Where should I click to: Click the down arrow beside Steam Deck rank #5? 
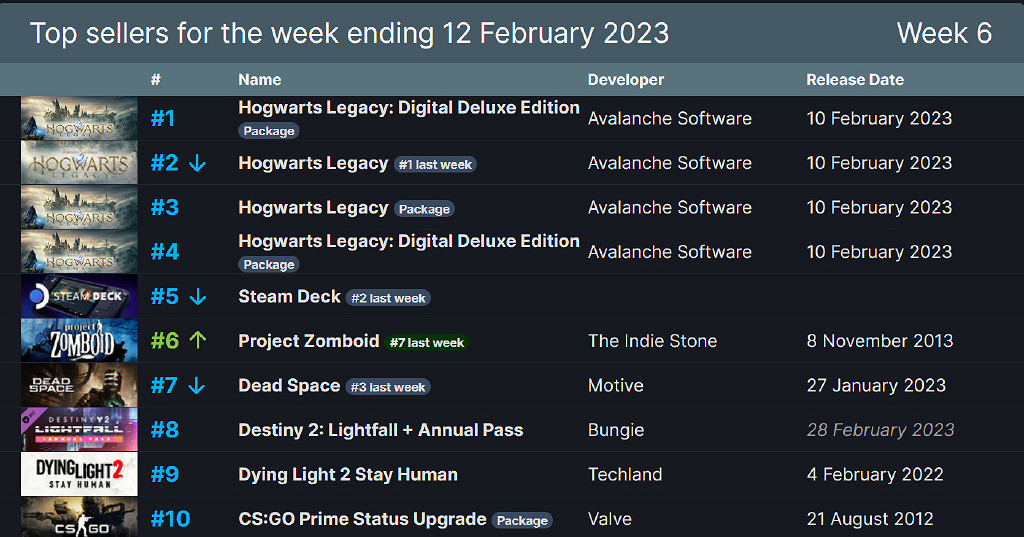click(x=197, y=297)
